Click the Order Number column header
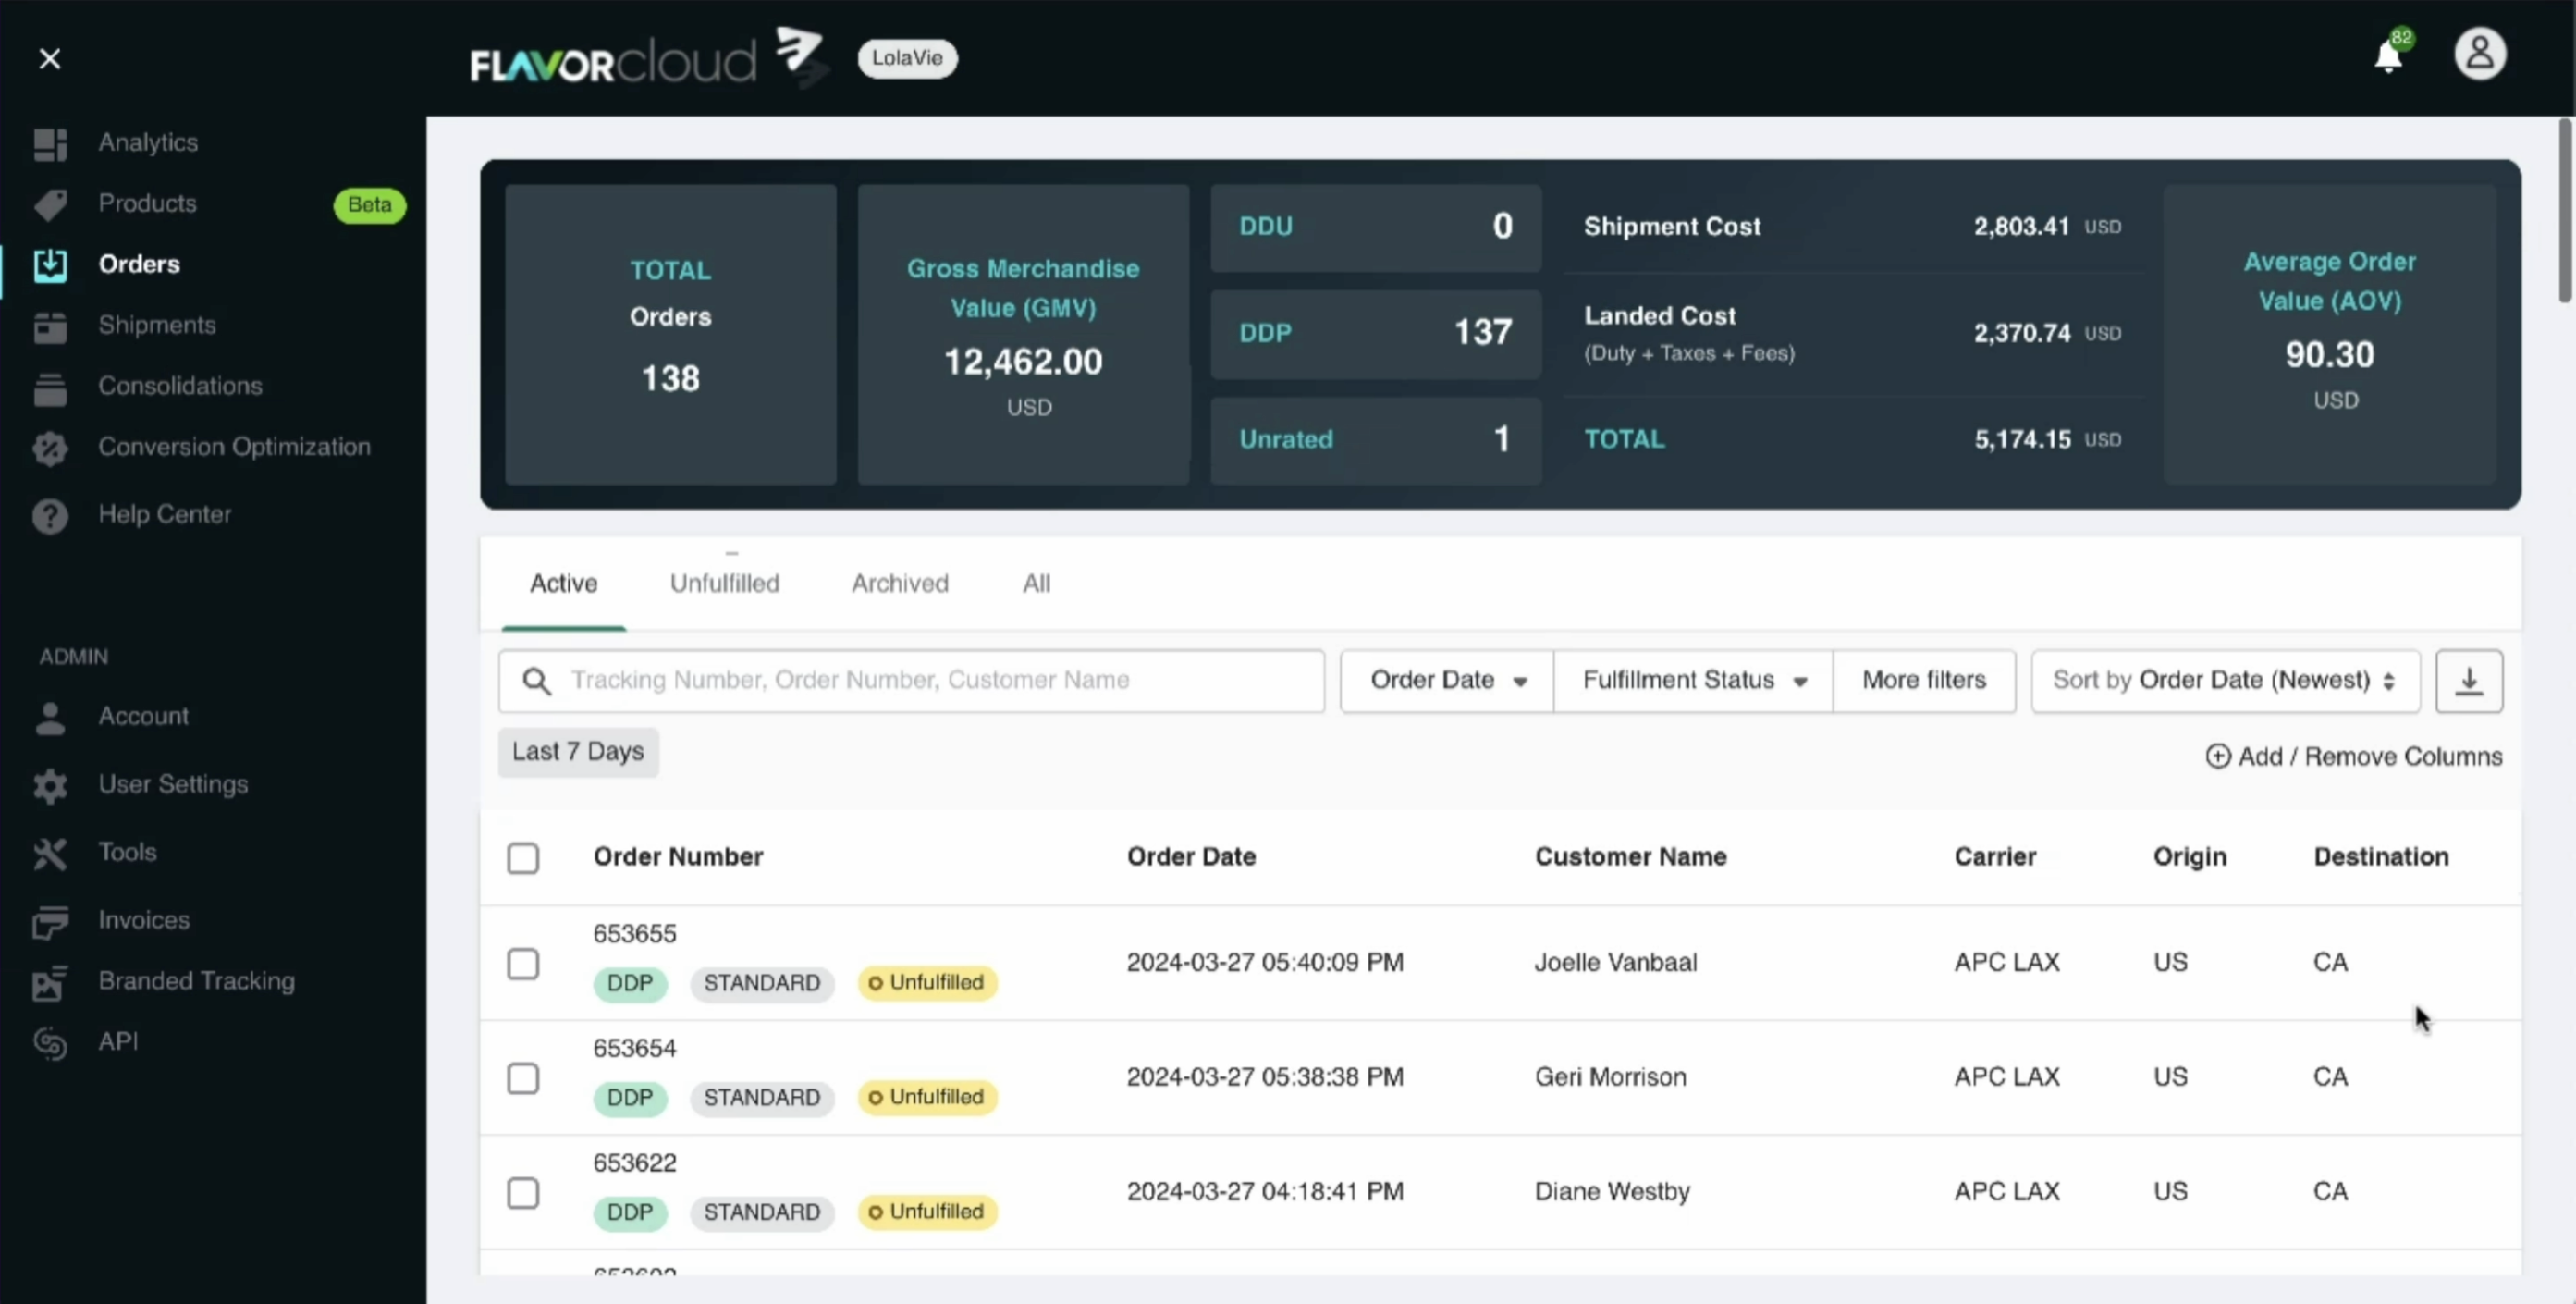 678,857
